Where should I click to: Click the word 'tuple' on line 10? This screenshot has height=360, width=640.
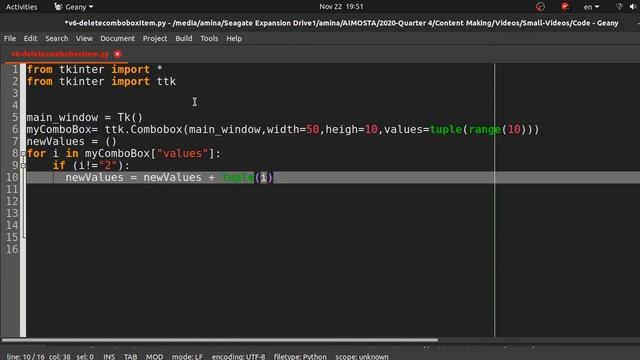pos(238,178)
